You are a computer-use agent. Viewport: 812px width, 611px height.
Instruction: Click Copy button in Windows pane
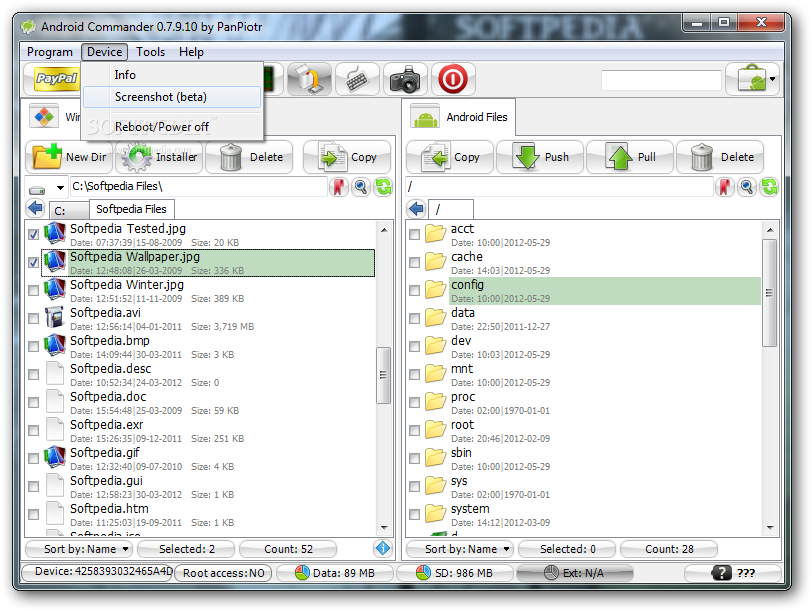(347, 157)
